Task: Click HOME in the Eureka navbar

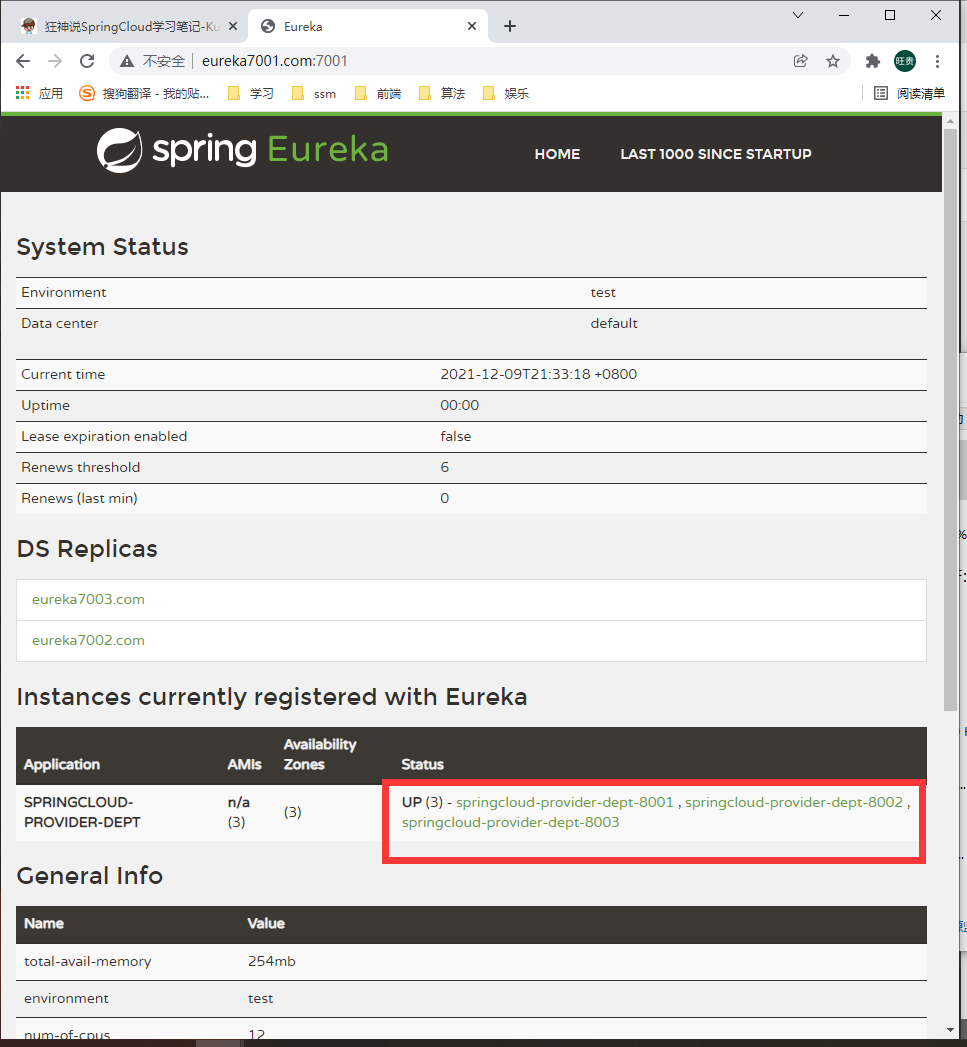Action: click(557, 154)
